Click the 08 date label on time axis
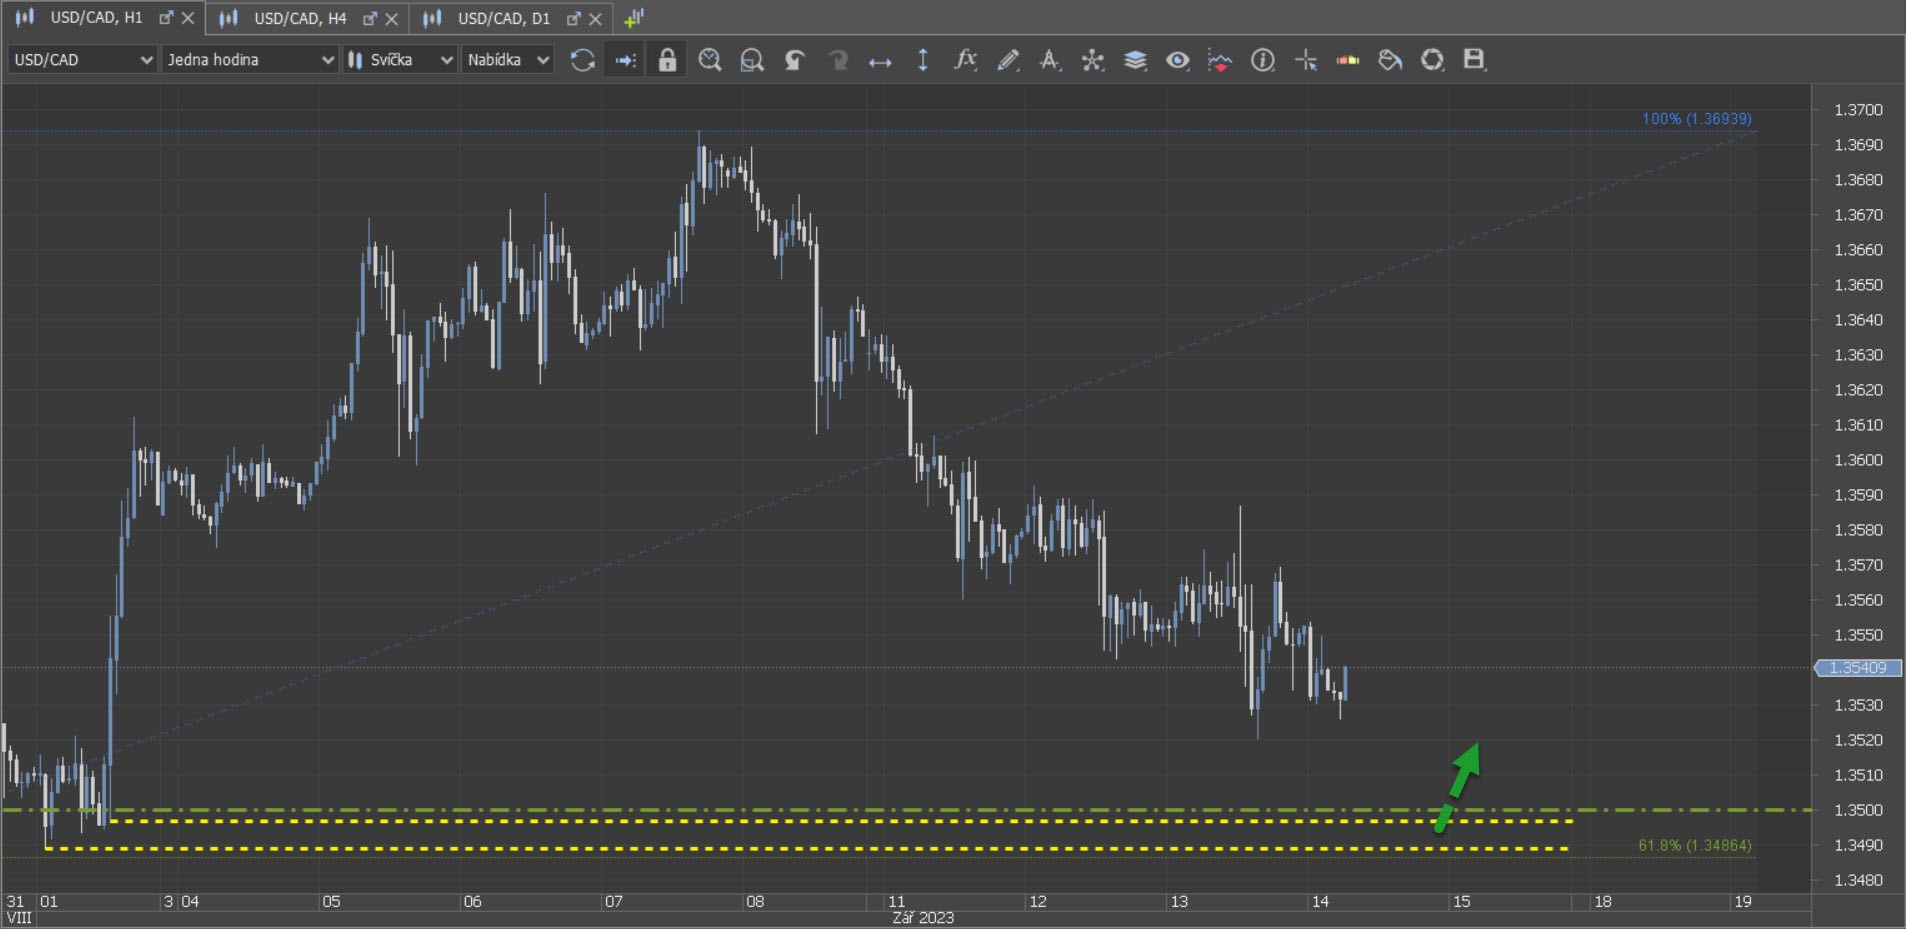 point(755,902)
